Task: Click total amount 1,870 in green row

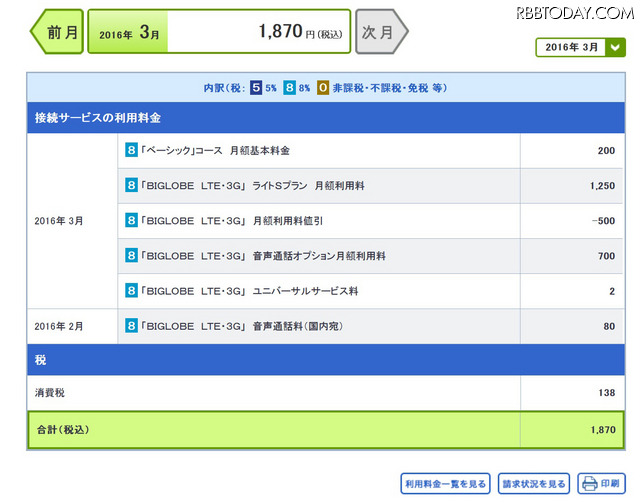Action: coord(603,430)
